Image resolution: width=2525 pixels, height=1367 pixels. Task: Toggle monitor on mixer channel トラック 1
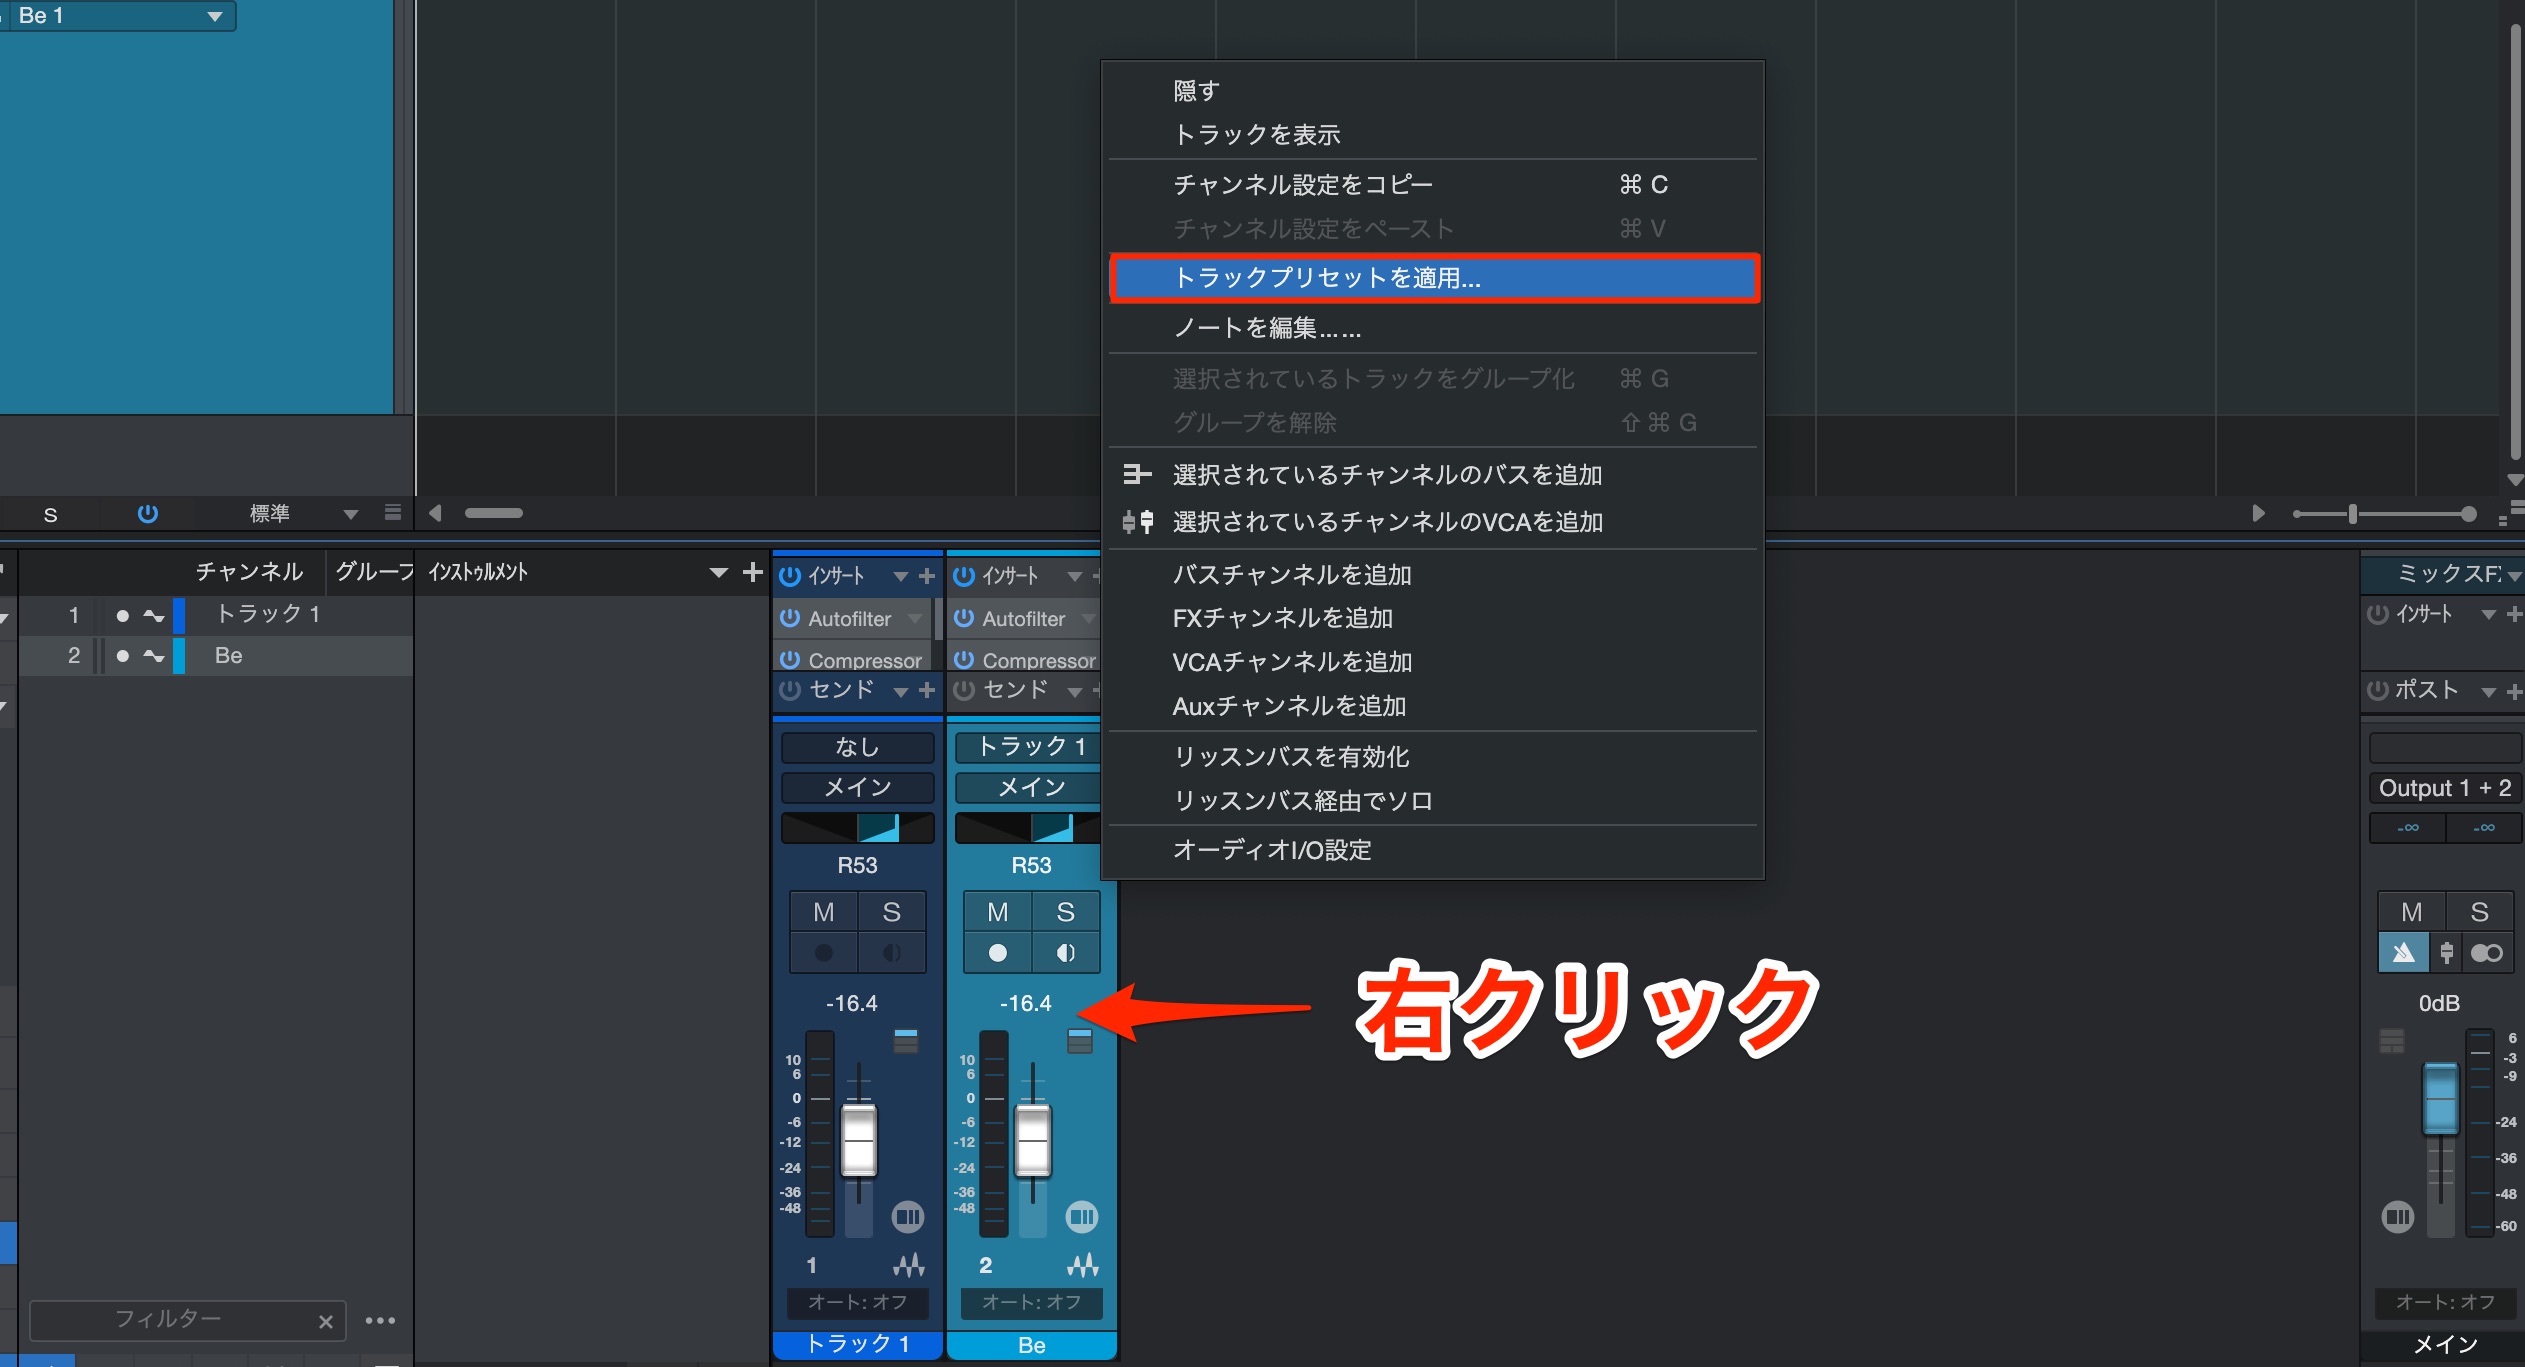click(x=892, y=953)
